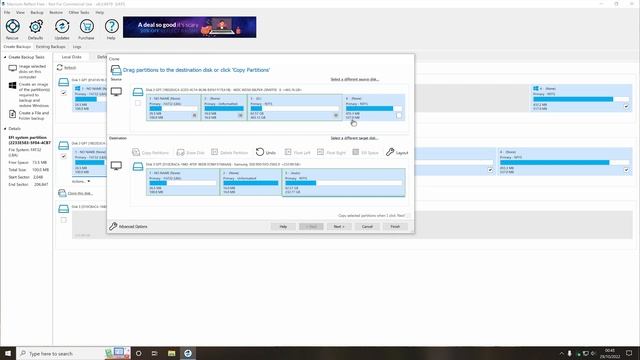
Task: Toggle checkbox on source partition 4
Action: click(x=399, y=116)
